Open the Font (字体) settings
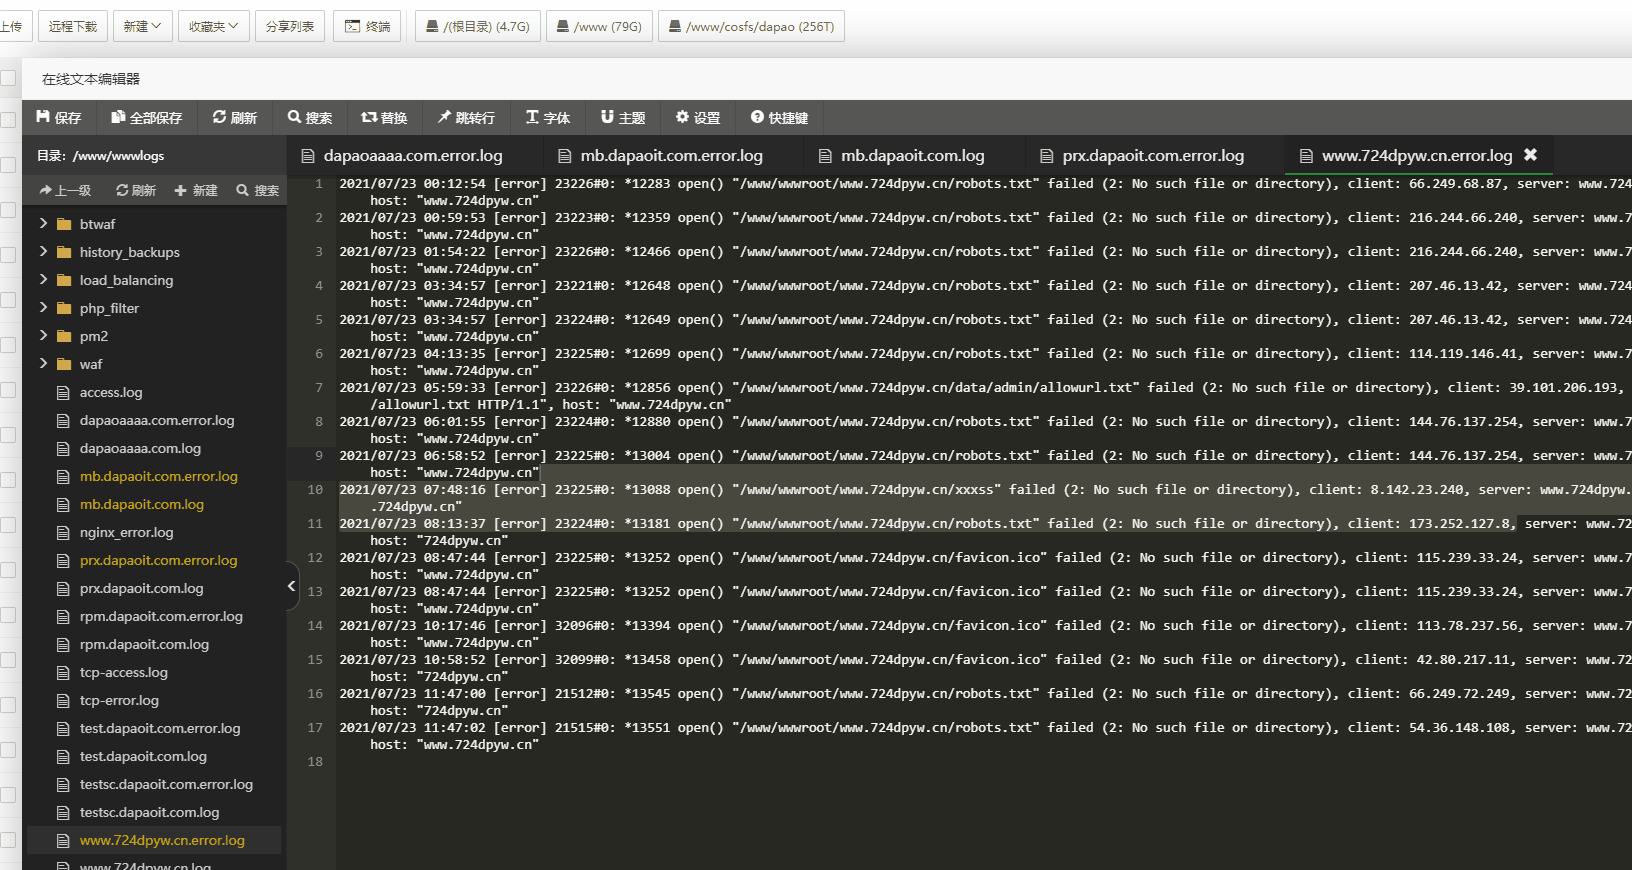The image size is (1632, 870). pyautogui.click(x=532, y=117)
